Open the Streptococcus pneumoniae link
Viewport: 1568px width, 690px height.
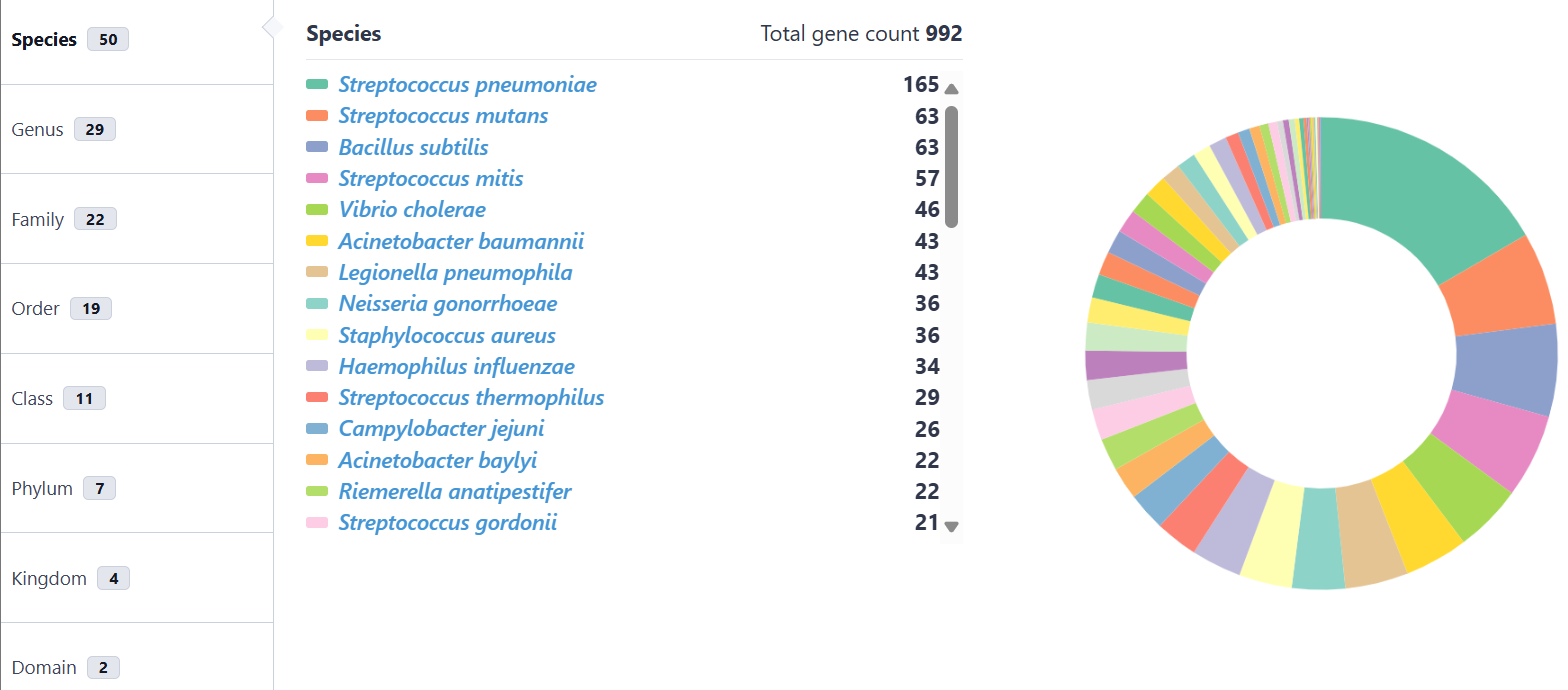click(467, 85)
